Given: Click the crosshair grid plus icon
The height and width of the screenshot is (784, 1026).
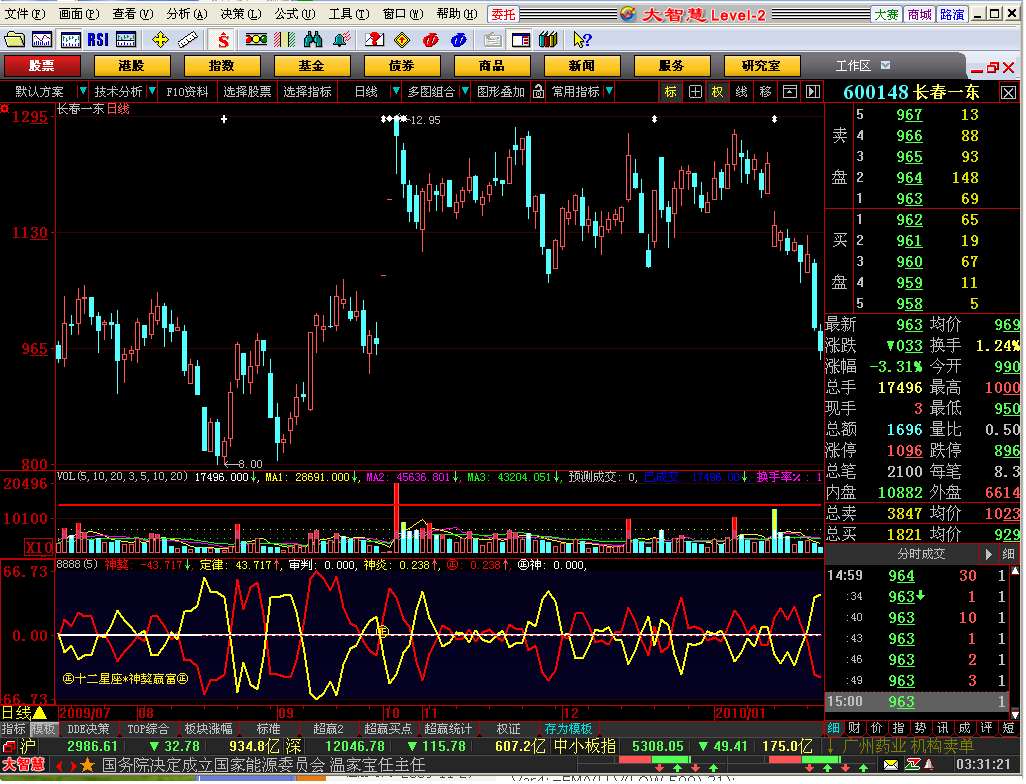Looking at the screenshot, I should tap(695, 92).
